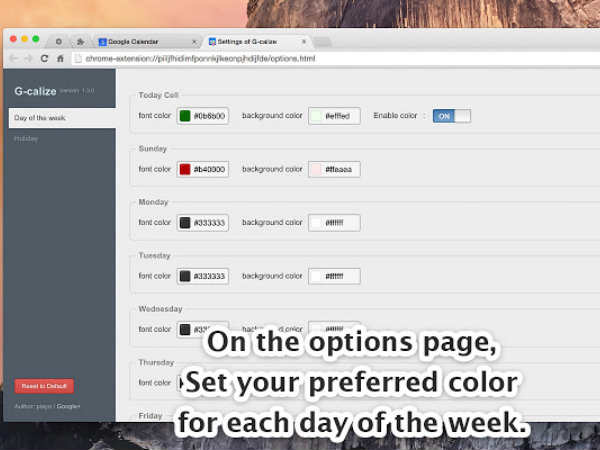This screenshot has width=600, height=450.
Task: Toggle the Enable color ON switch
Action: [452, 116]
